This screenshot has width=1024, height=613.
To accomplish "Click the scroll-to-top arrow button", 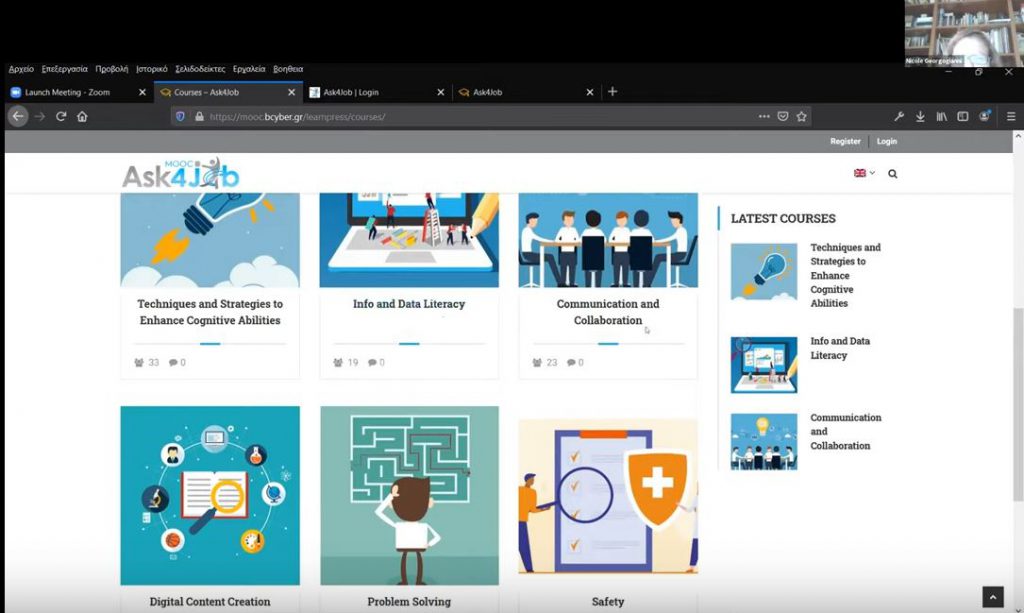I will [x=992, y=597].
